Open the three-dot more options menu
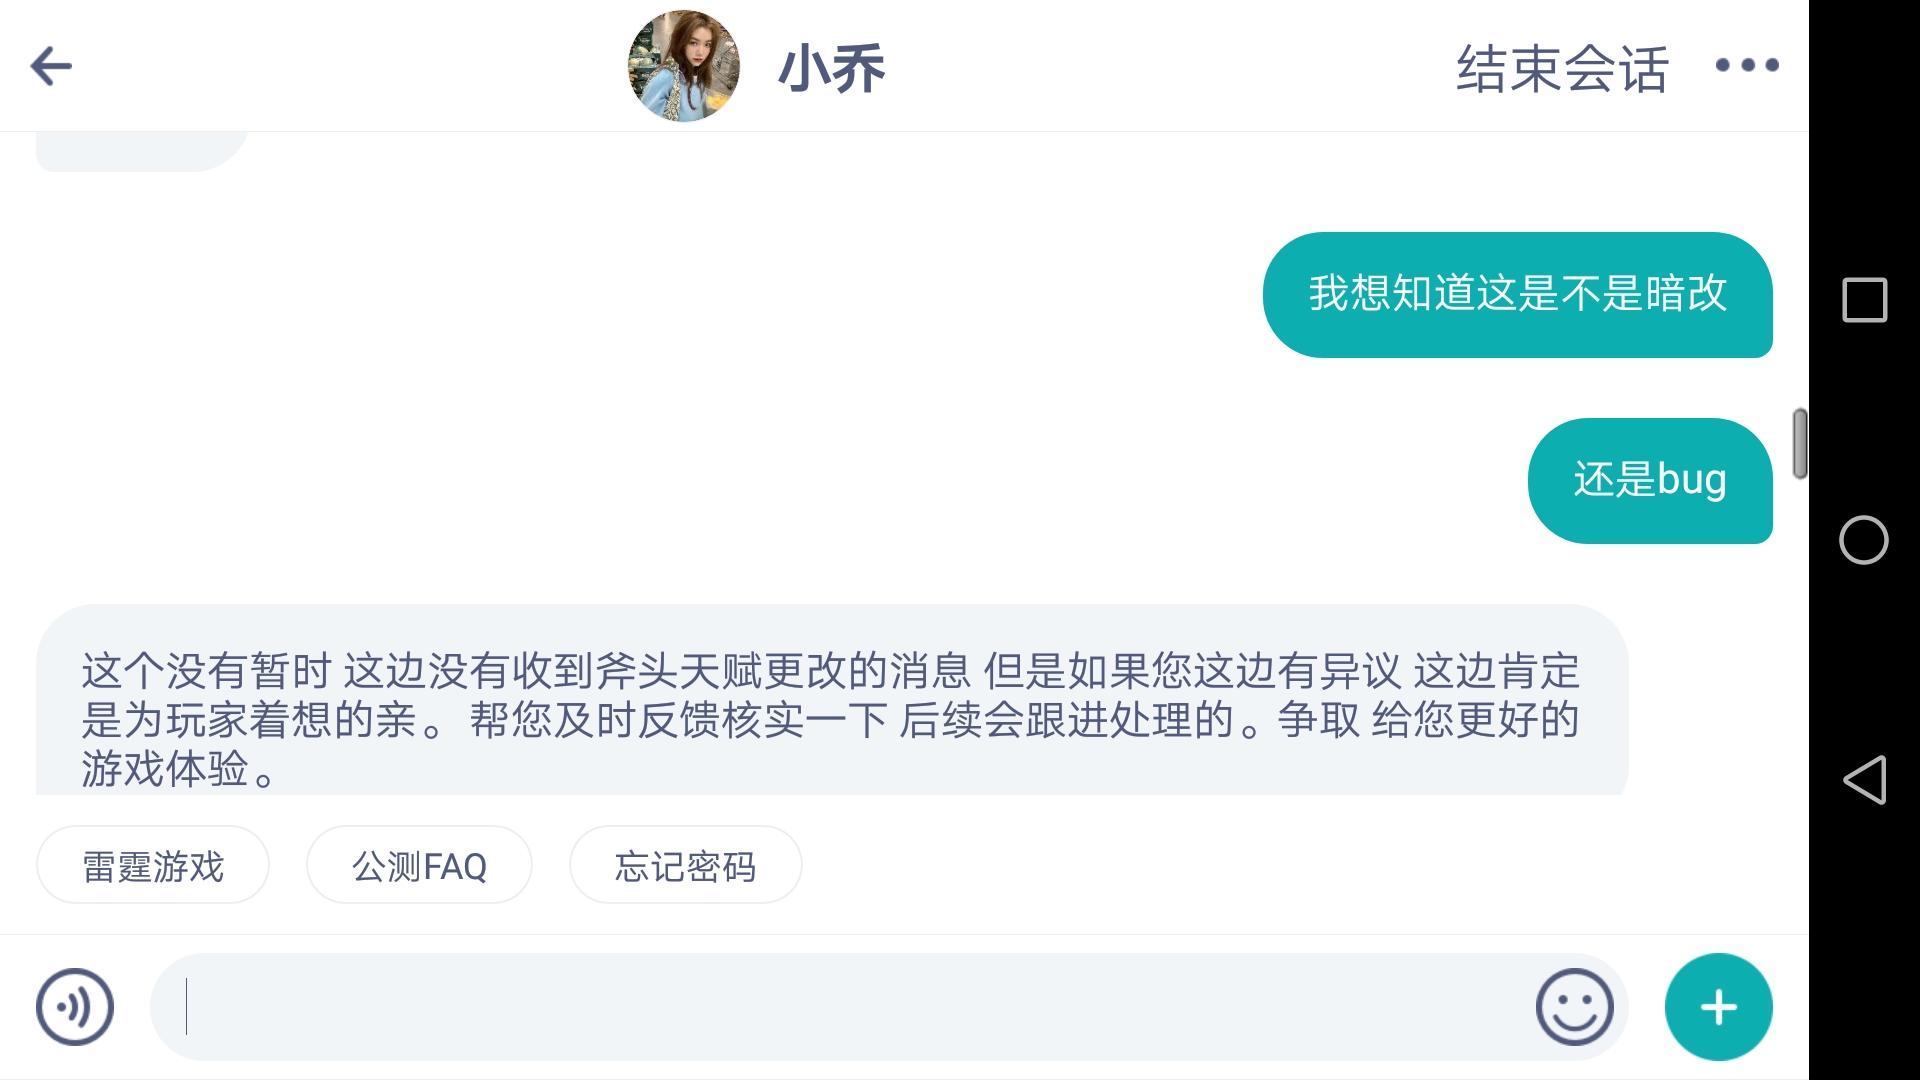 (x=1746, y=66)
